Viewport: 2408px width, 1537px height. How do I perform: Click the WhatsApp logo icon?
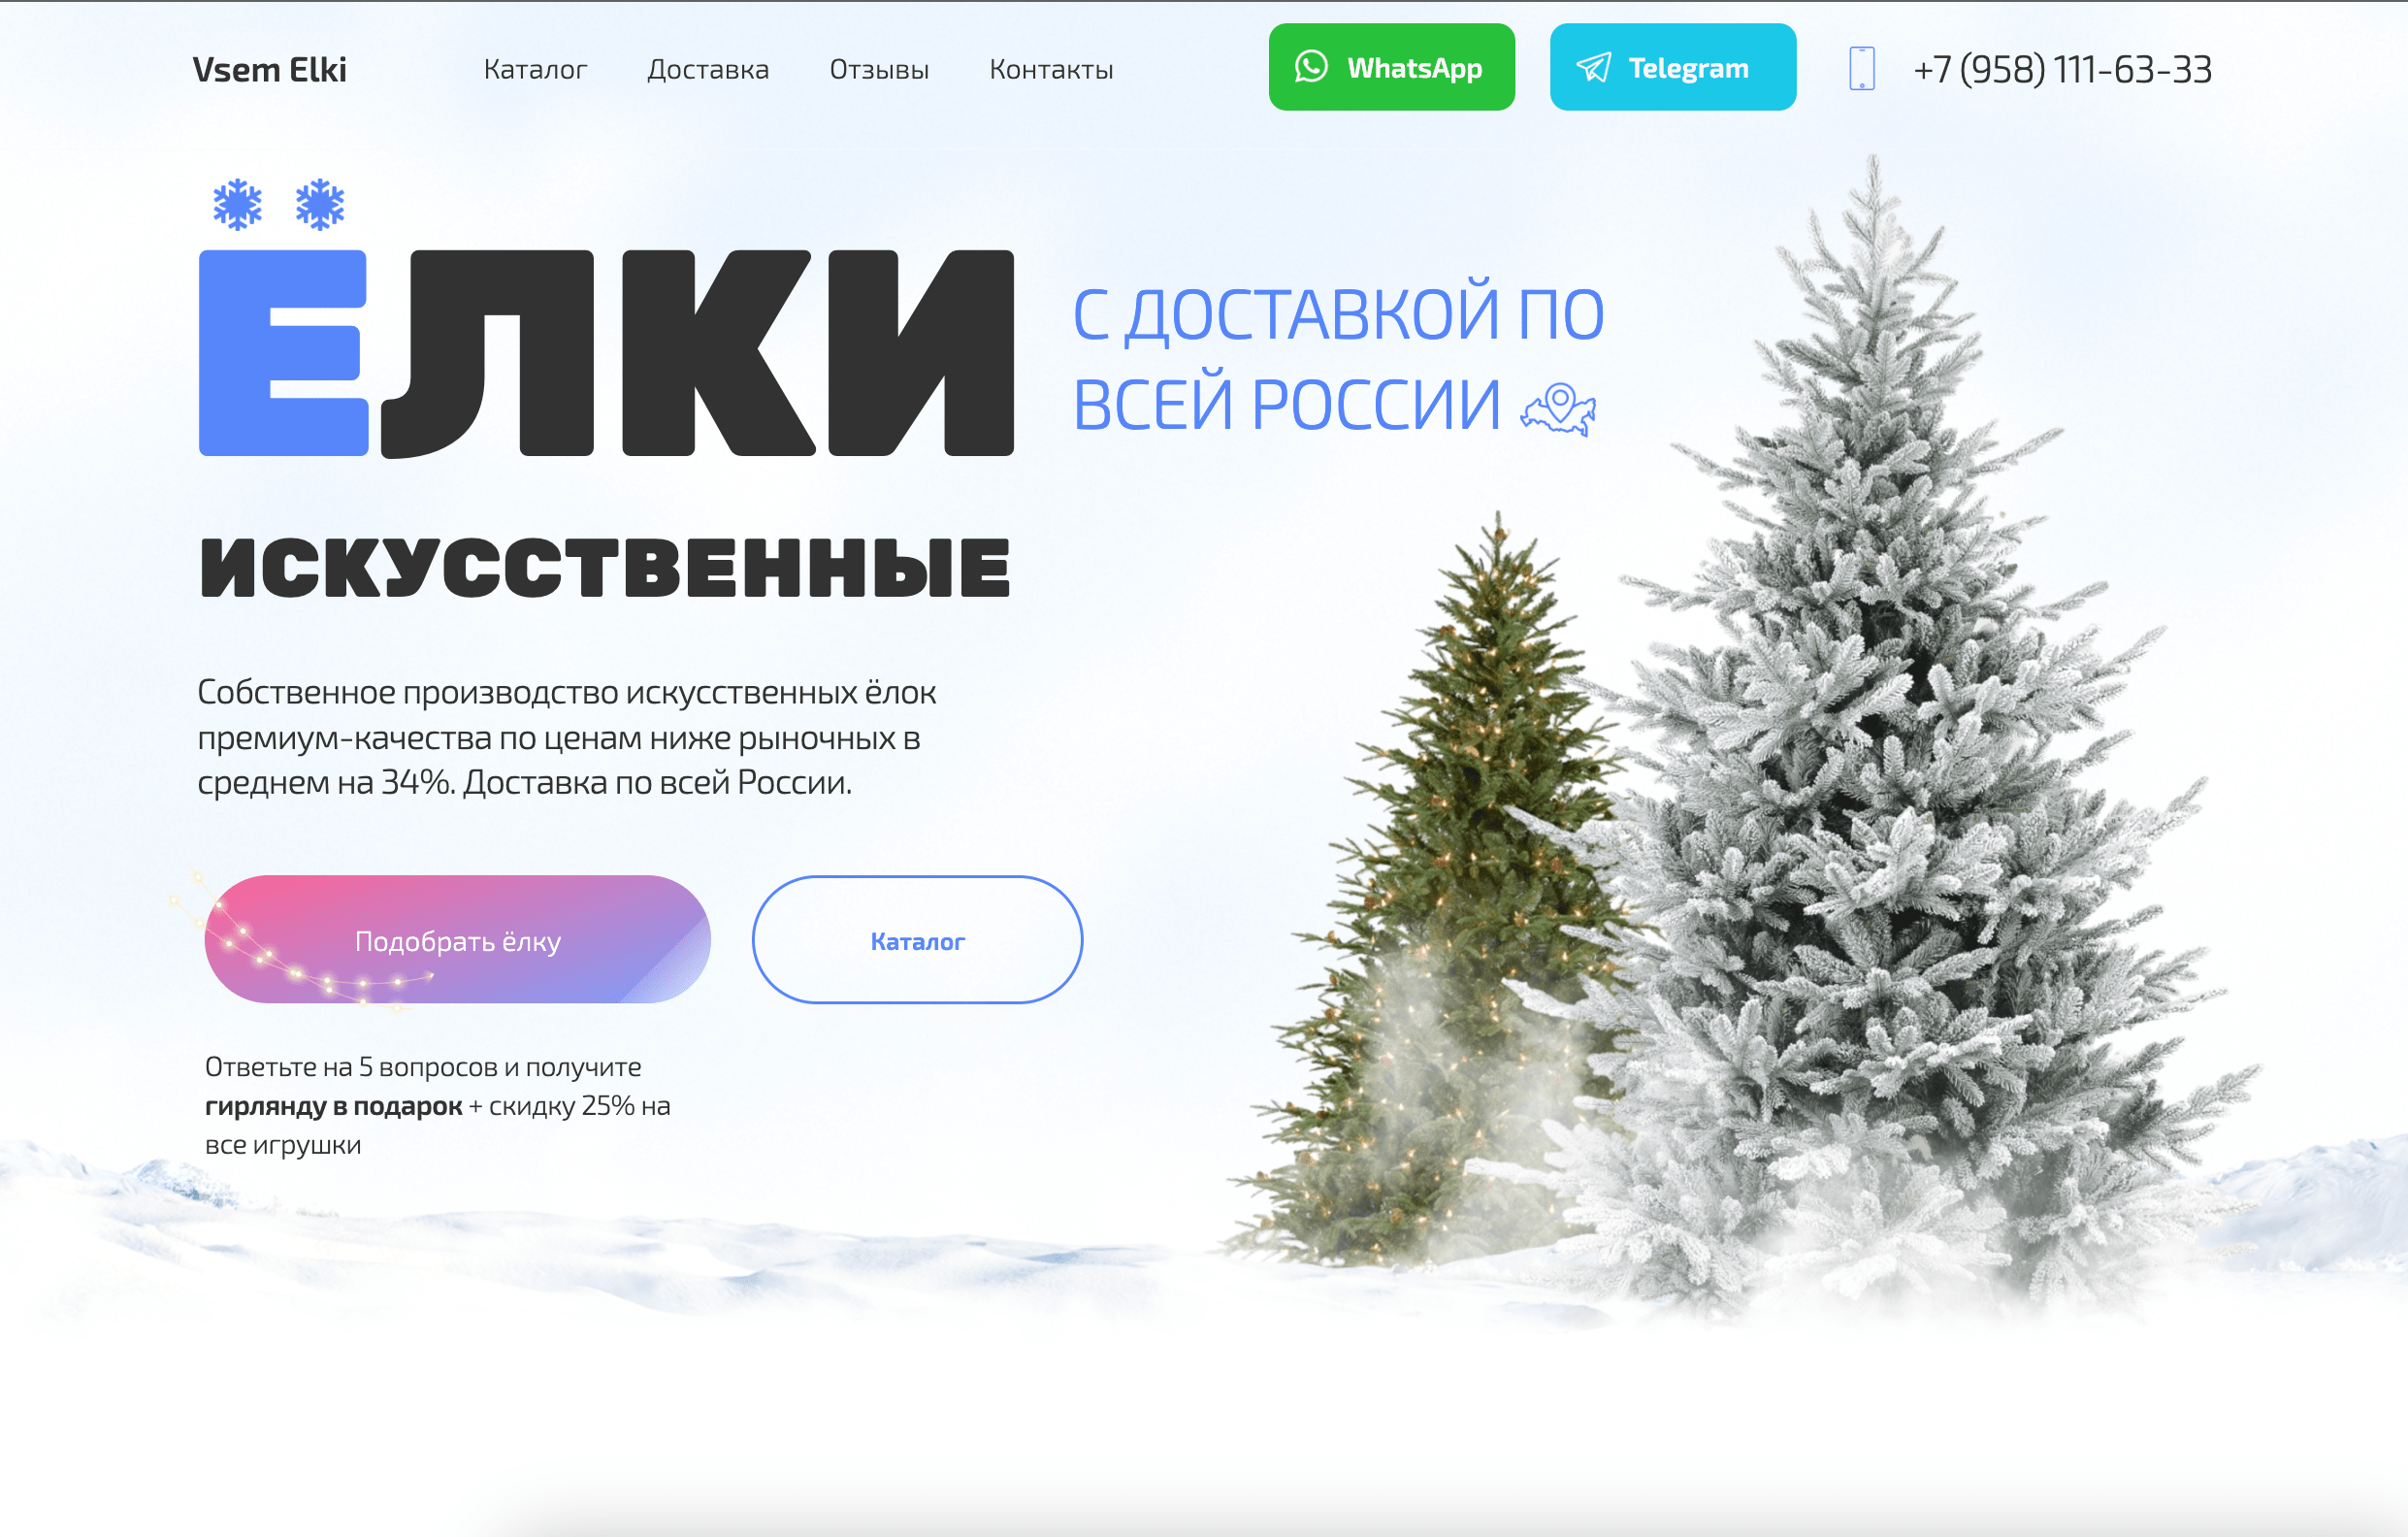click(x=1311, y=67)
